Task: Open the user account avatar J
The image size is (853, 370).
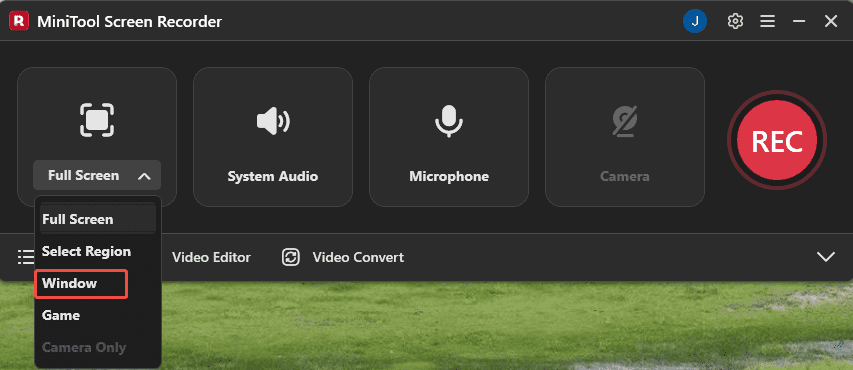Action: [x=695, y=22]
